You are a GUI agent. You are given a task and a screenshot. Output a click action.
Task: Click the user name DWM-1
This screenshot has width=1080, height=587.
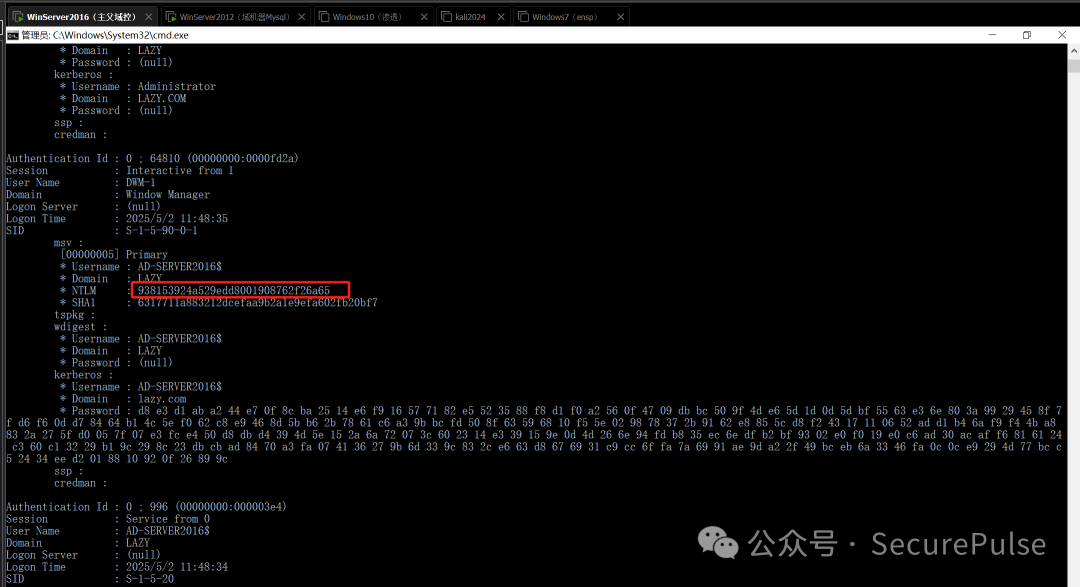(141, 183)
